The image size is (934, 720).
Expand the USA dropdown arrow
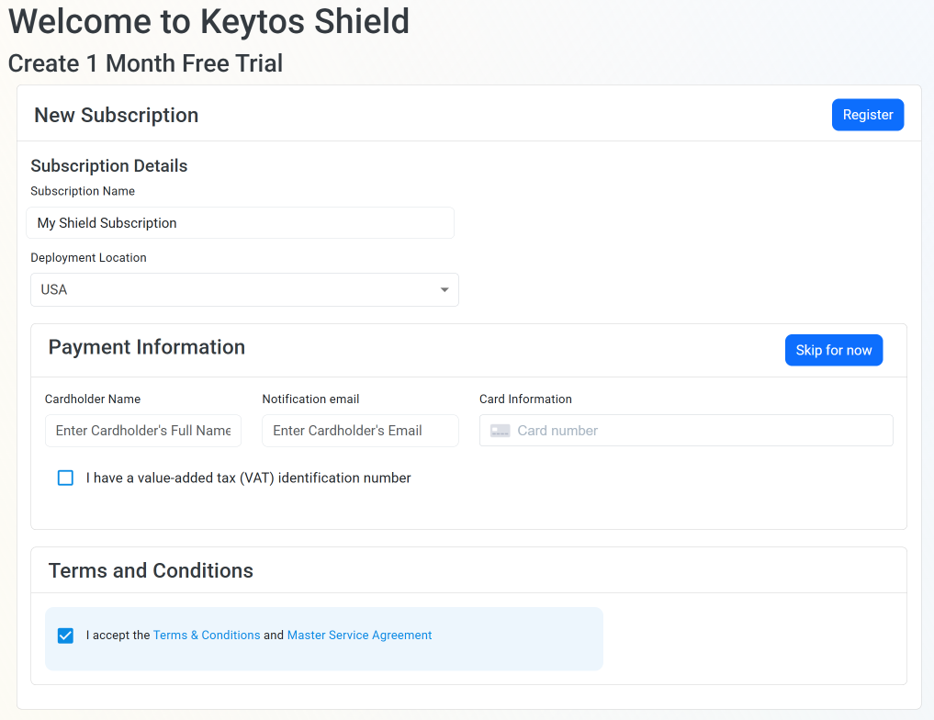[x=444, y=290]
